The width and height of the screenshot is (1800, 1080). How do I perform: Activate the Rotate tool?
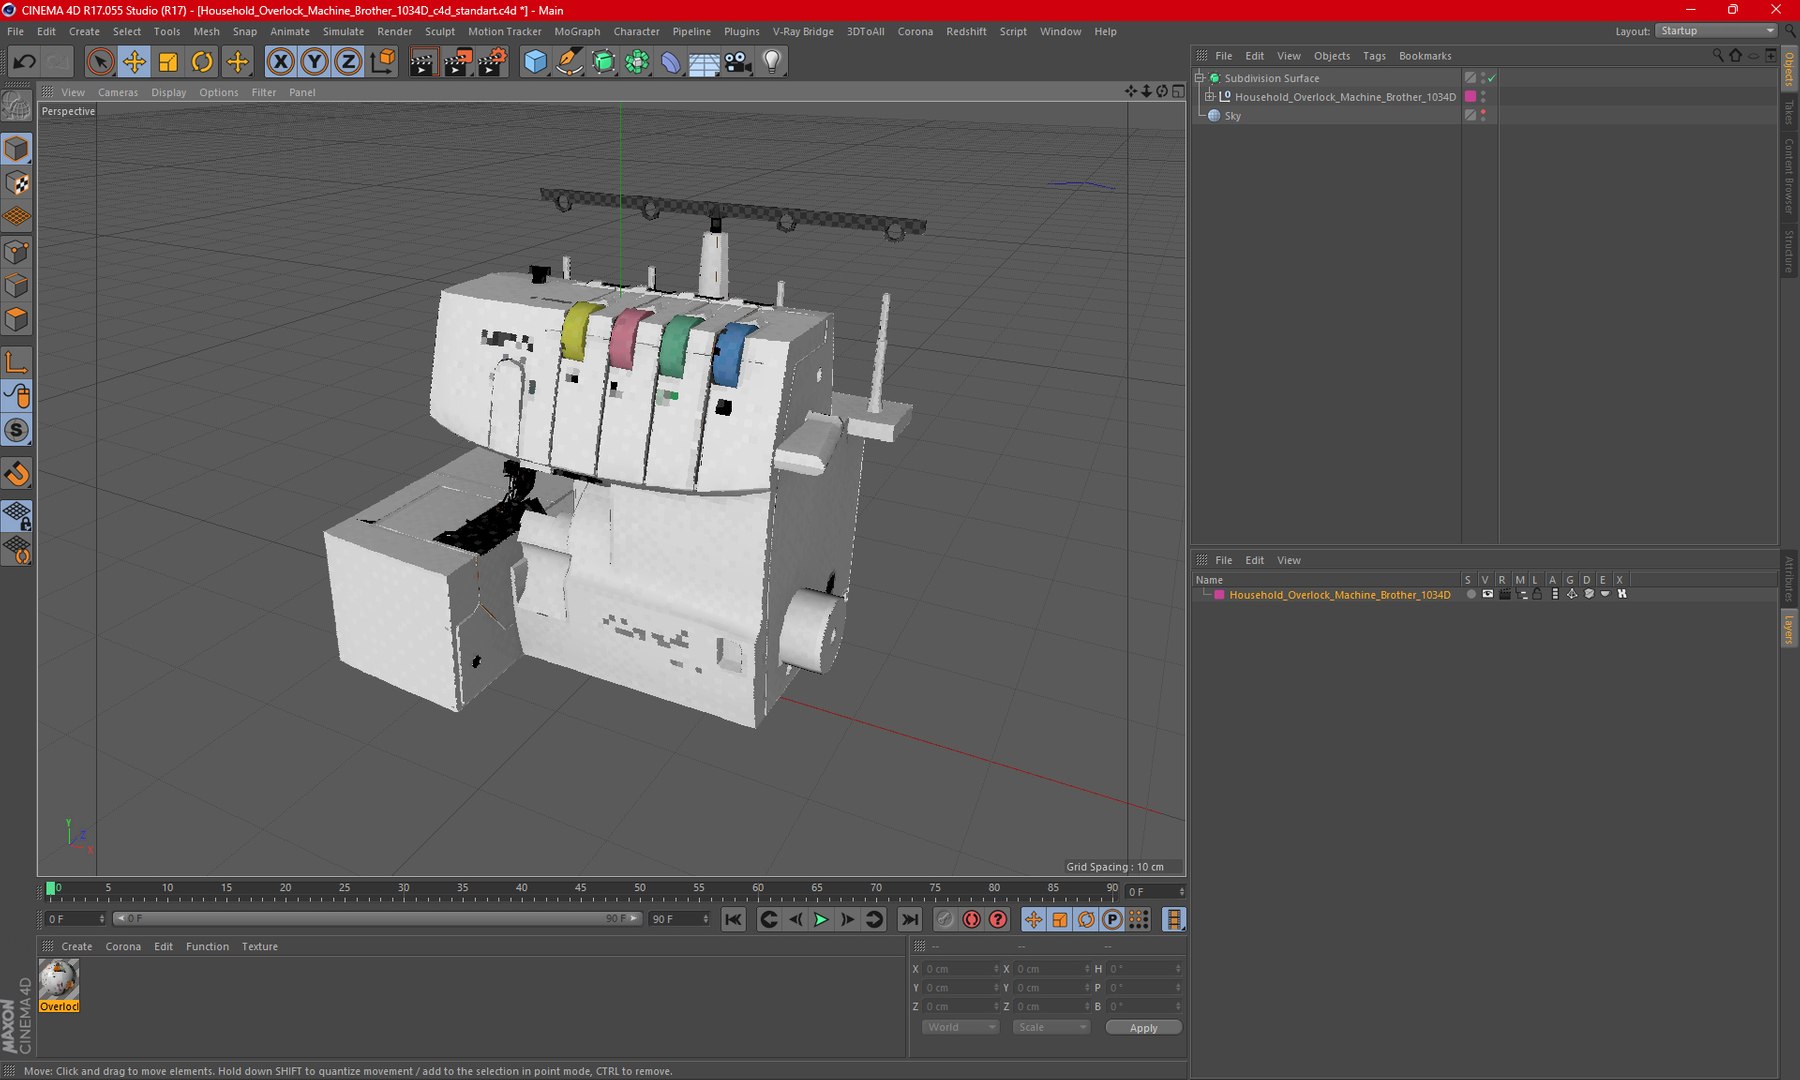pos(202,62)
